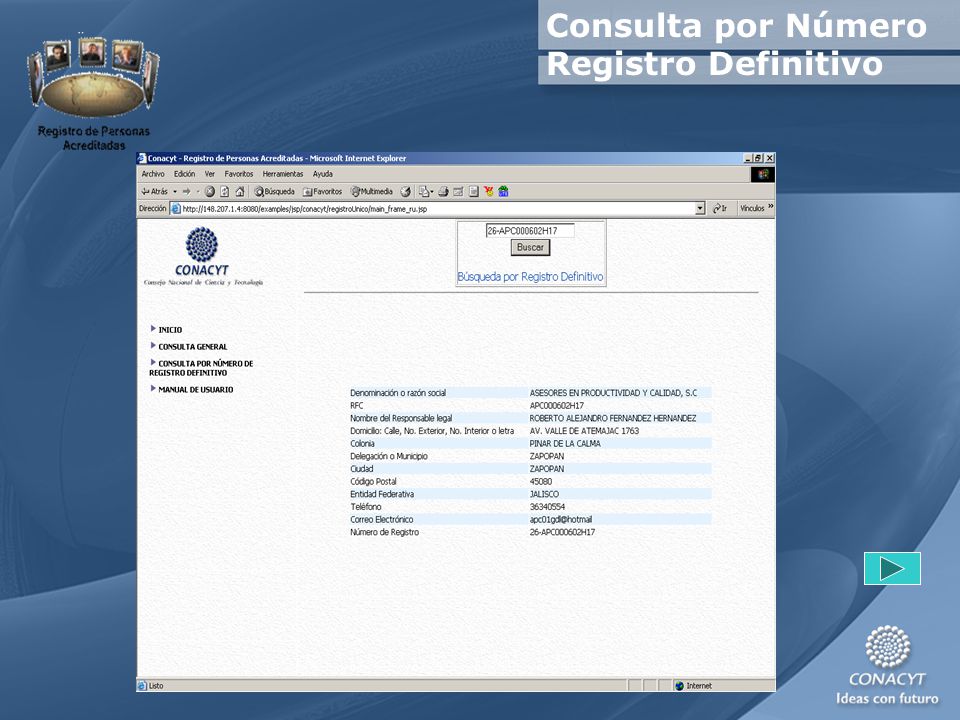The width and height of the screenshot is (960, 720).
Task: Click CONSULTA POR NÚMERO DE REGISTRO DEFINITIVO link
Action: 201,368
